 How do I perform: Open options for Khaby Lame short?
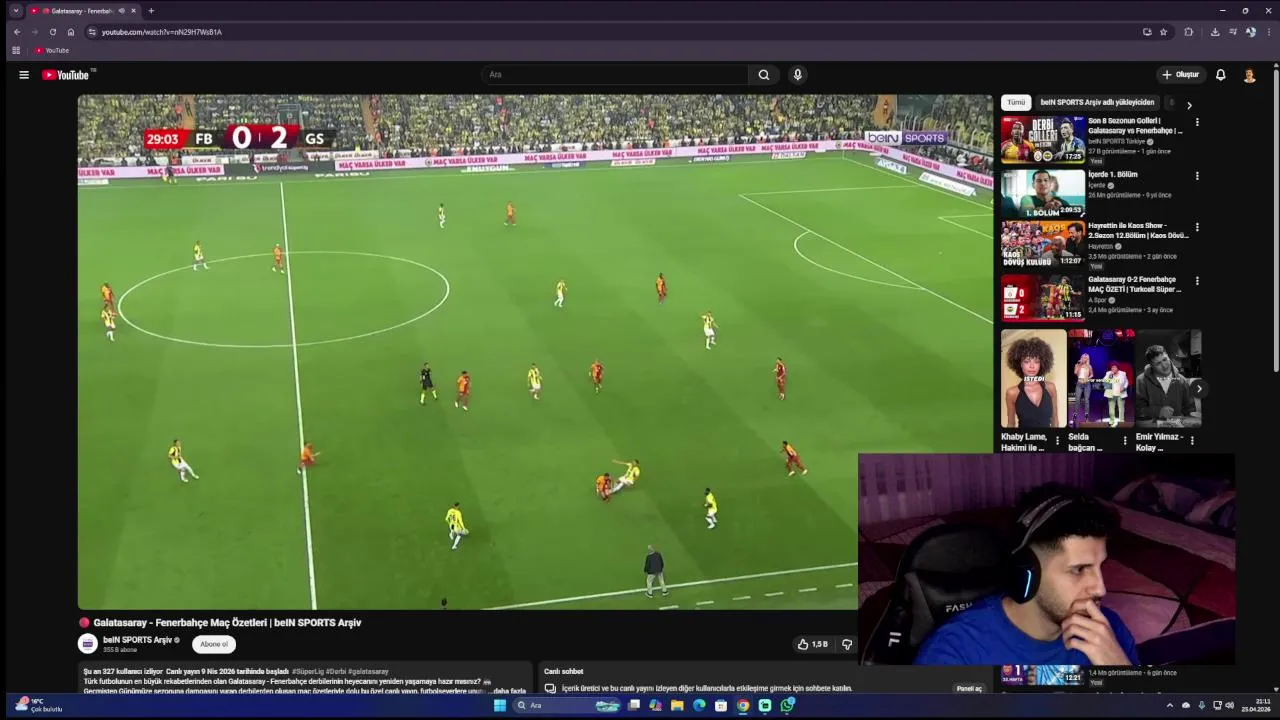[1058, 441]
